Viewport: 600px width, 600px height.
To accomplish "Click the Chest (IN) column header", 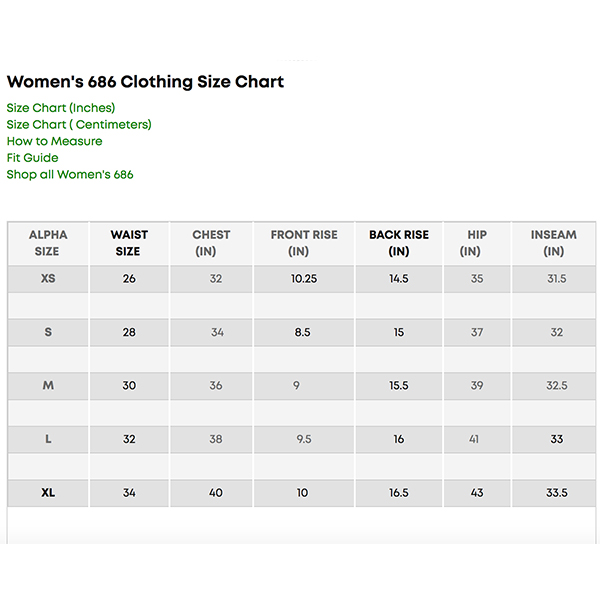I will point(211,243).
